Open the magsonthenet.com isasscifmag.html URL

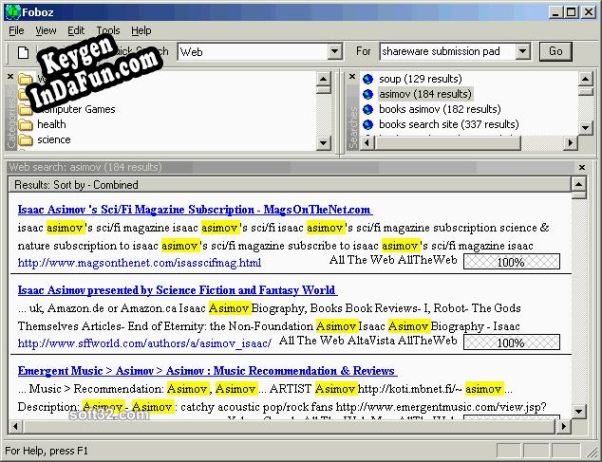click(x=139, y=263)
